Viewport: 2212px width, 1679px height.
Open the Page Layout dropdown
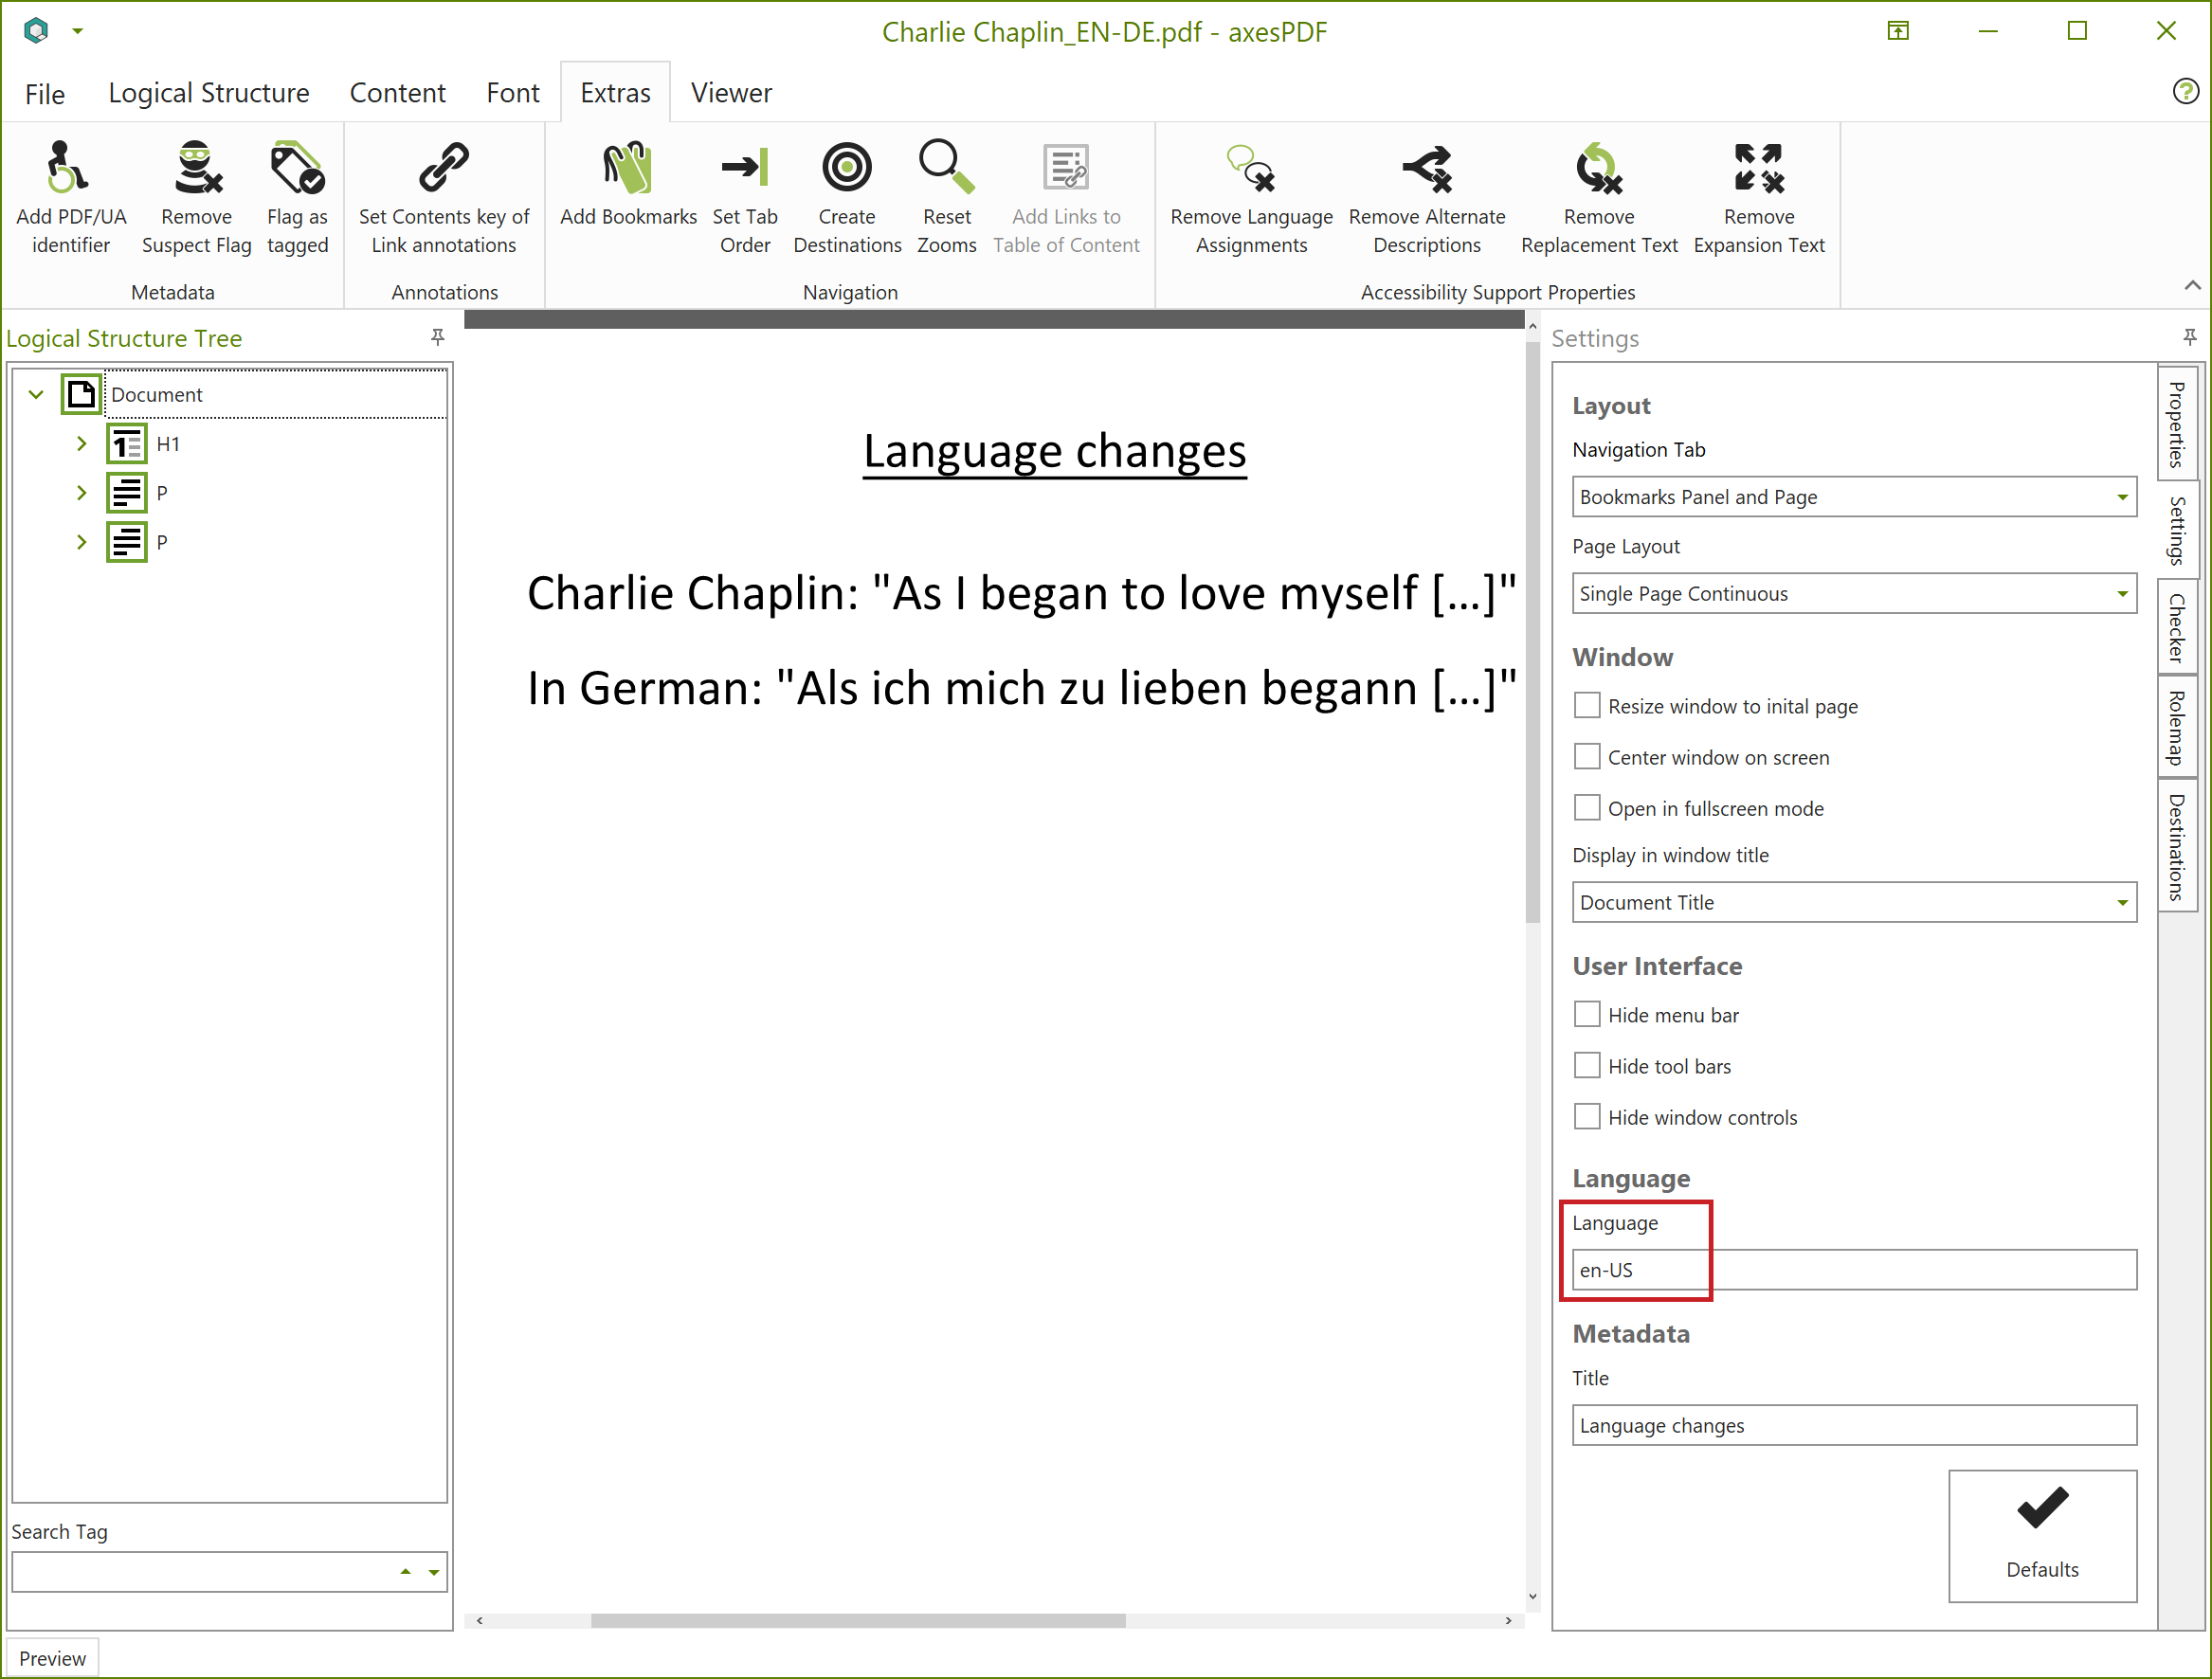pyautogui.click(x=1854, y=594)
